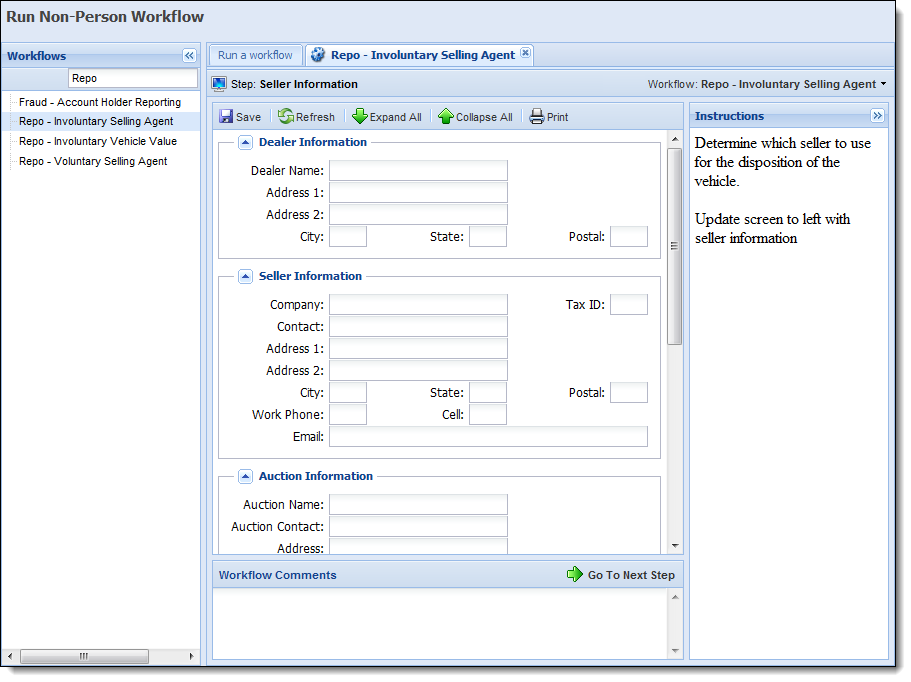Click the Print printer icon
Viewport: 911px width, 682px height.
point(537,117)
